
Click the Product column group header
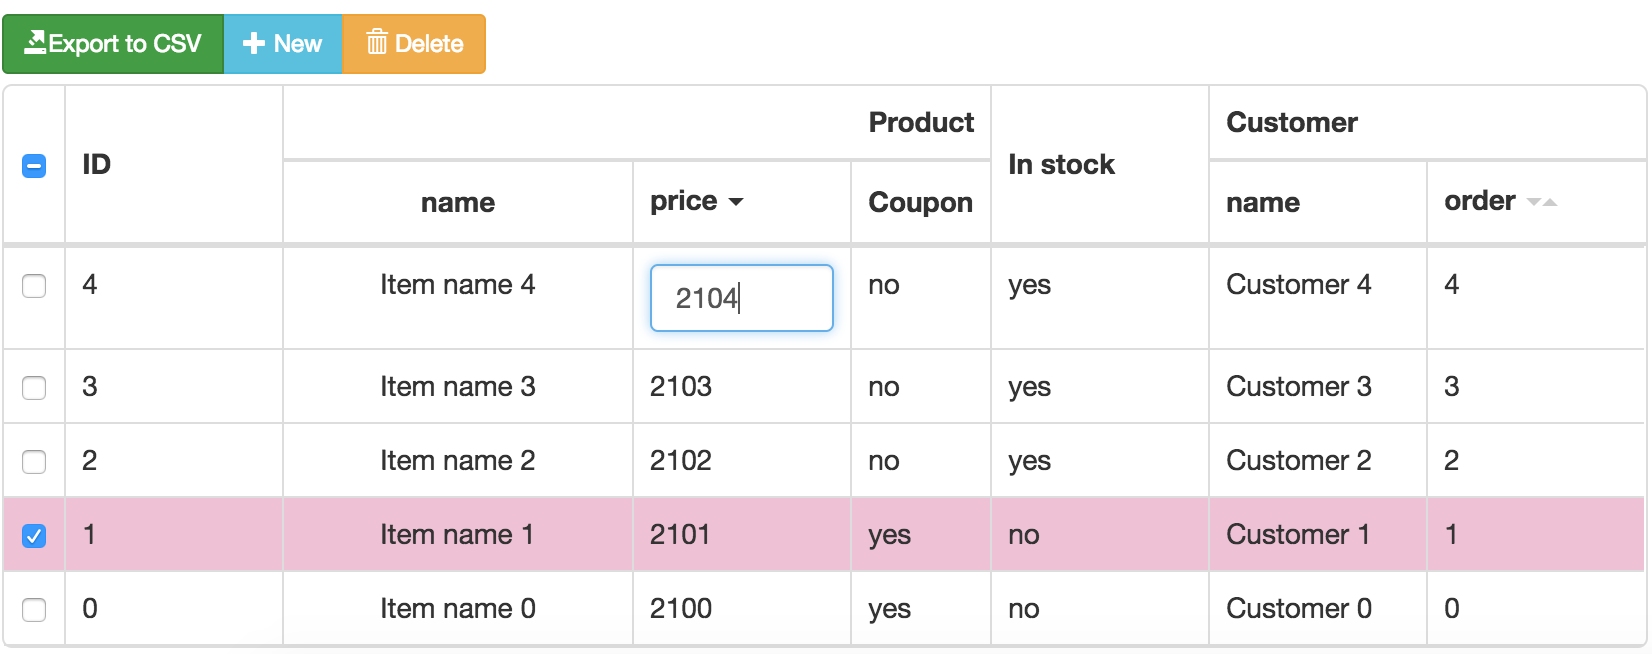(x=920, y=122)
